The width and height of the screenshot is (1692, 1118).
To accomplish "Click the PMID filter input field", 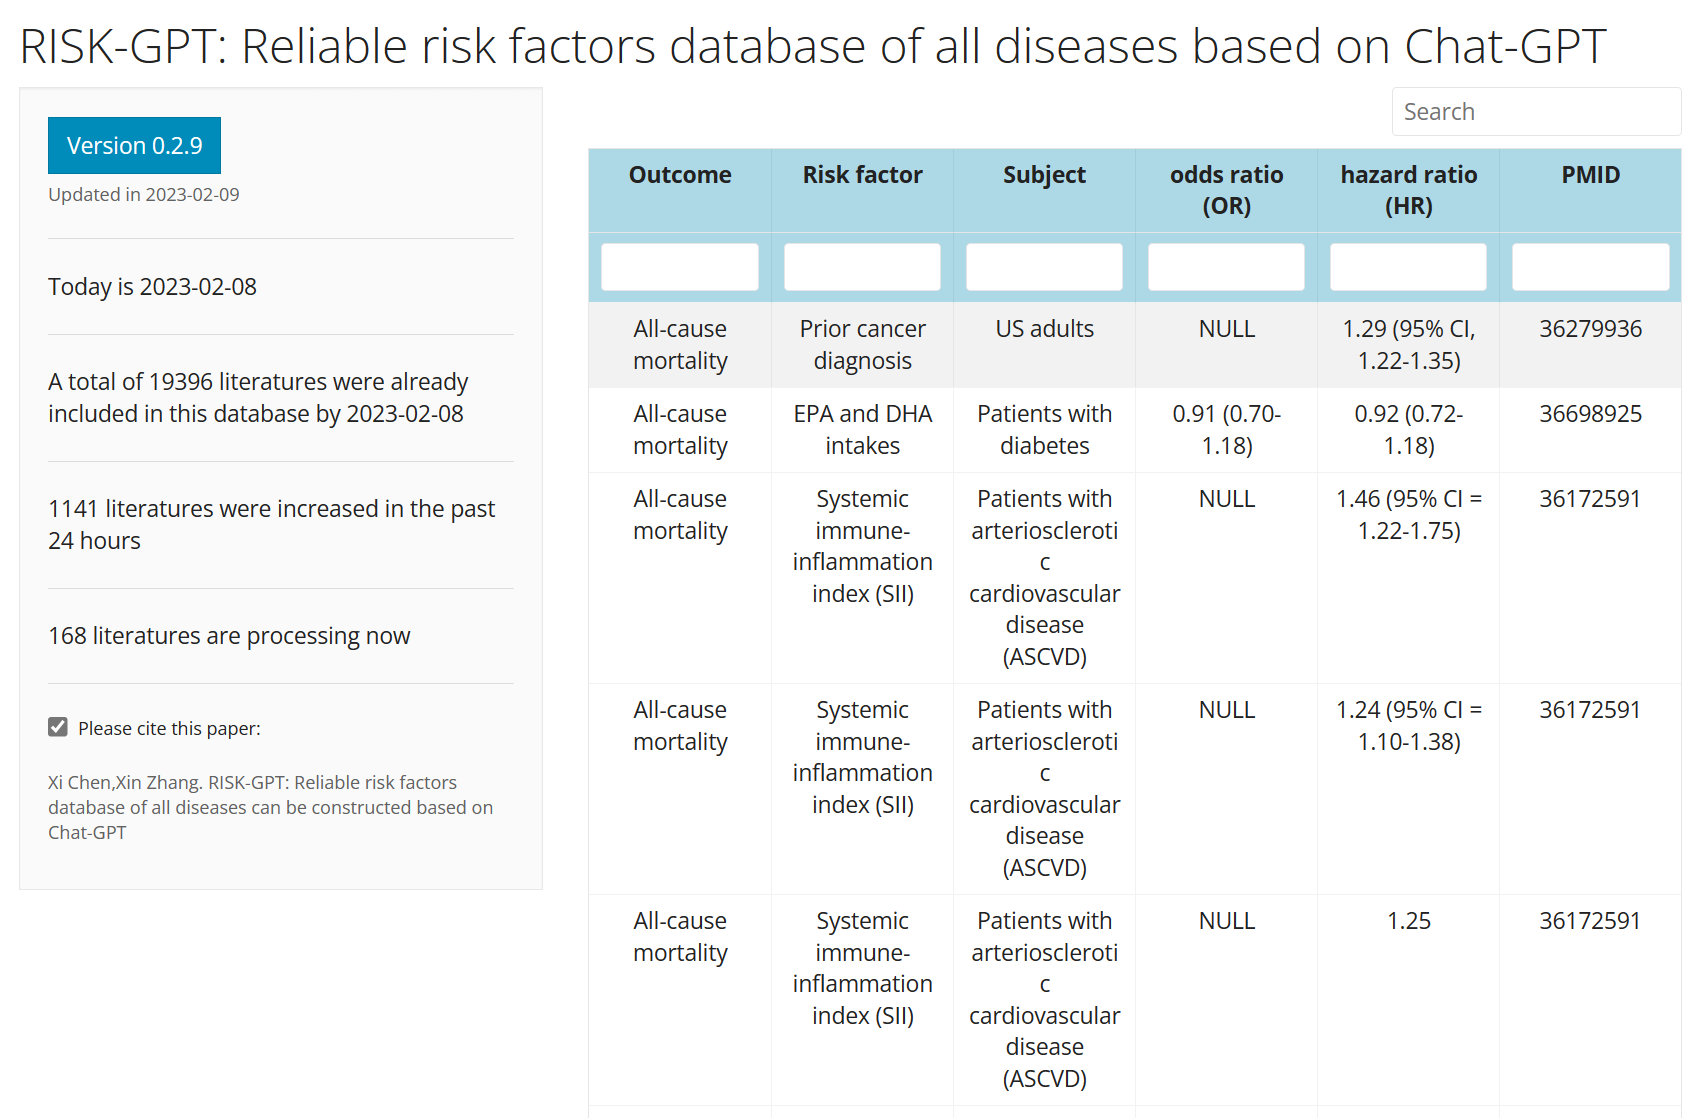I will click(1590, 267).
